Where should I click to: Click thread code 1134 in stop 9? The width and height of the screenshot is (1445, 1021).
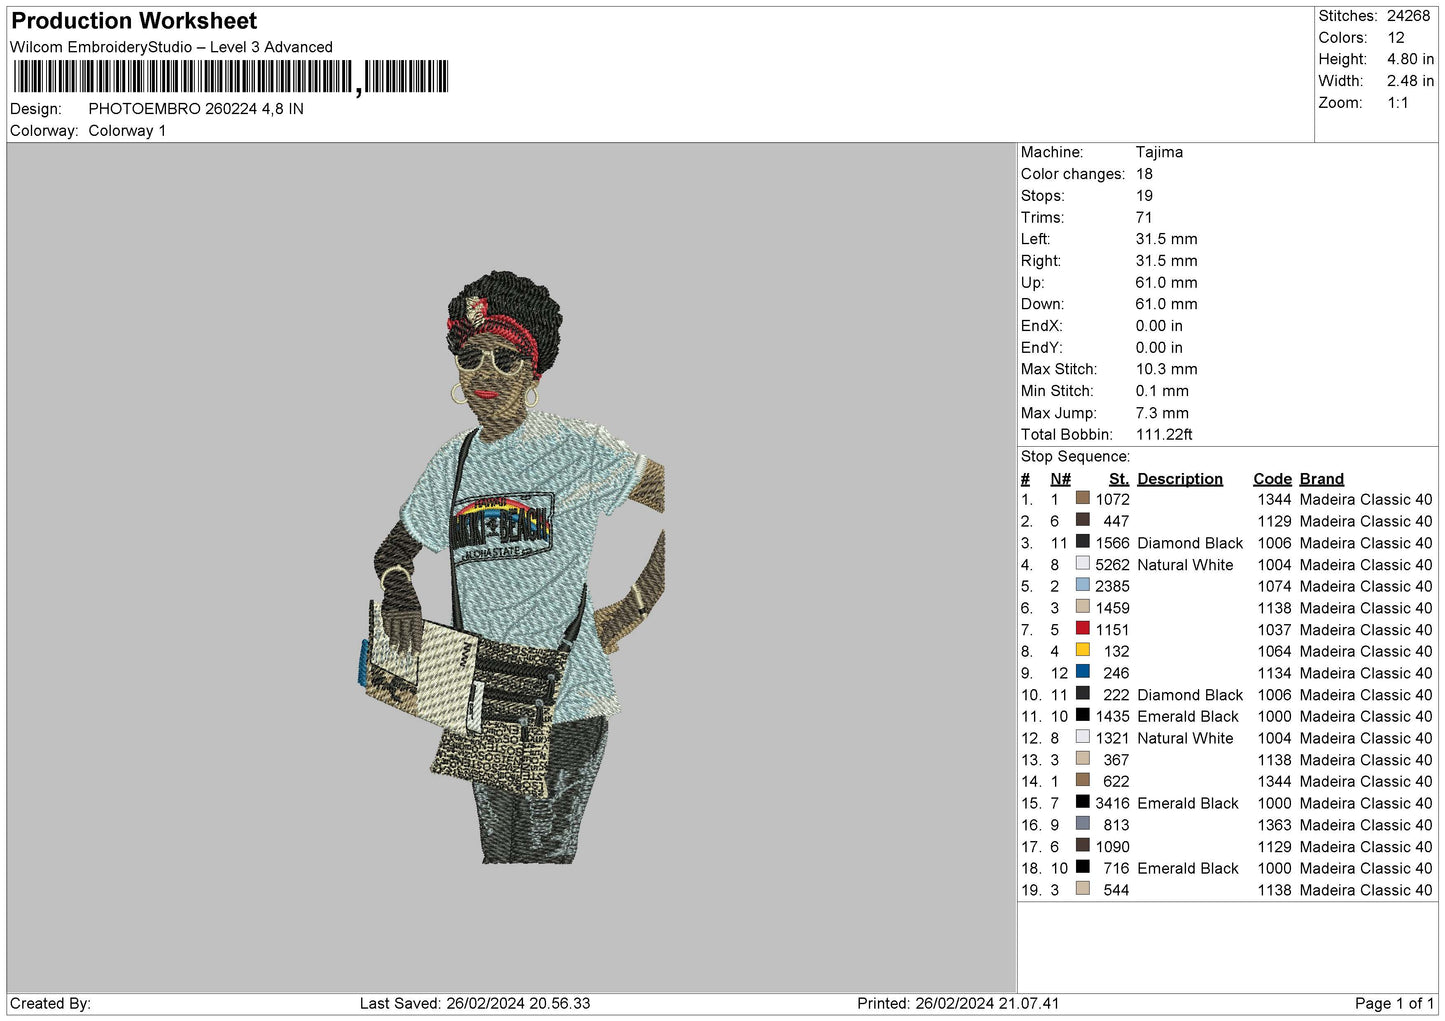(x=1274, y=673)
